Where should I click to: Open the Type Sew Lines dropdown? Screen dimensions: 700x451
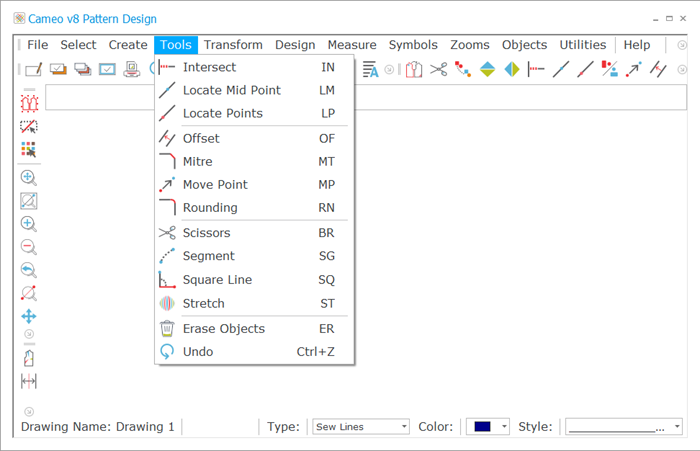click(x=360, y=427)
